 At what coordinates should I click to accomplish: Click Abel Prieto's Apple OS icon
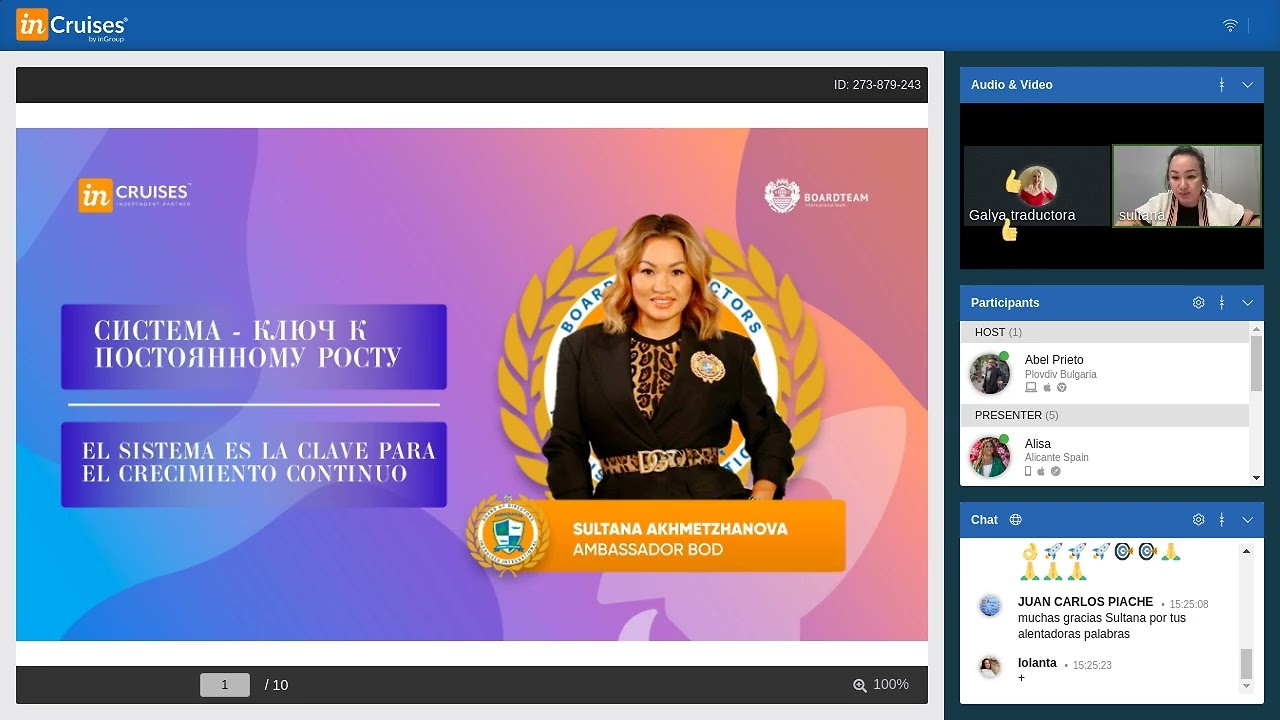click(1047, 388)
